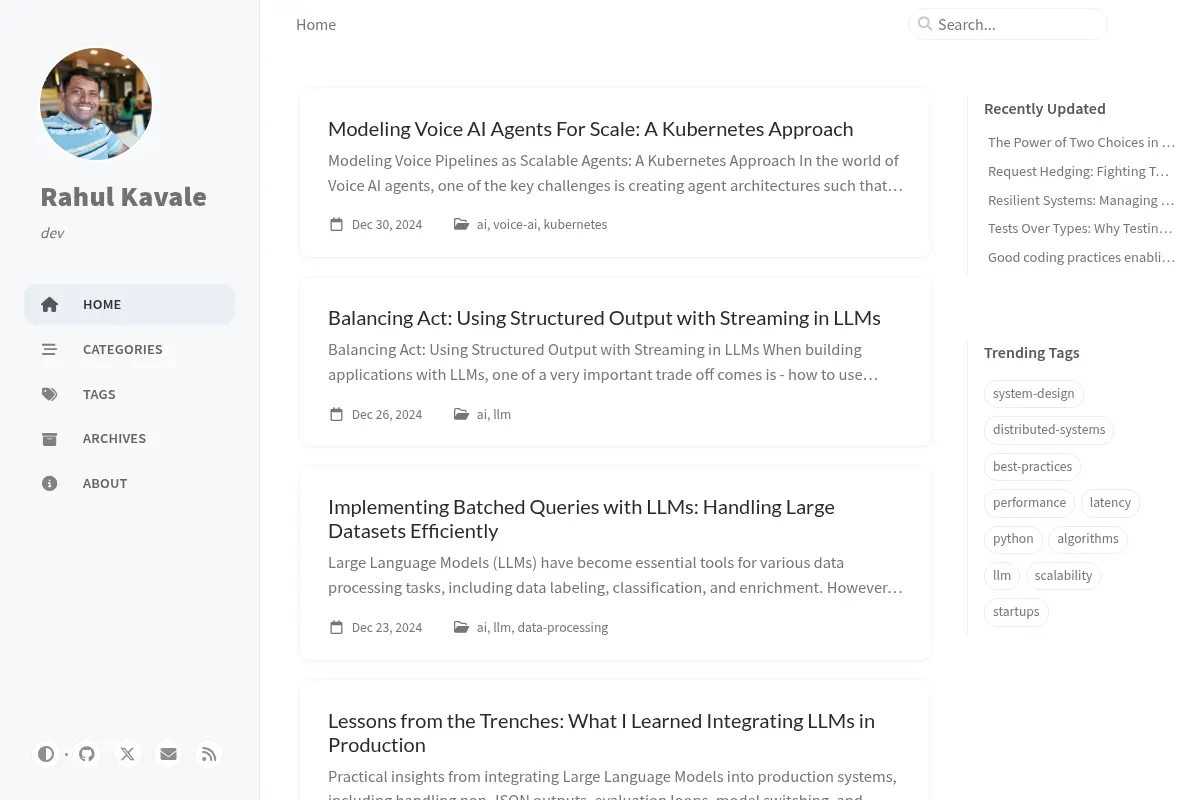
Task: Open the ABOUT page
Action: point(130,483)
